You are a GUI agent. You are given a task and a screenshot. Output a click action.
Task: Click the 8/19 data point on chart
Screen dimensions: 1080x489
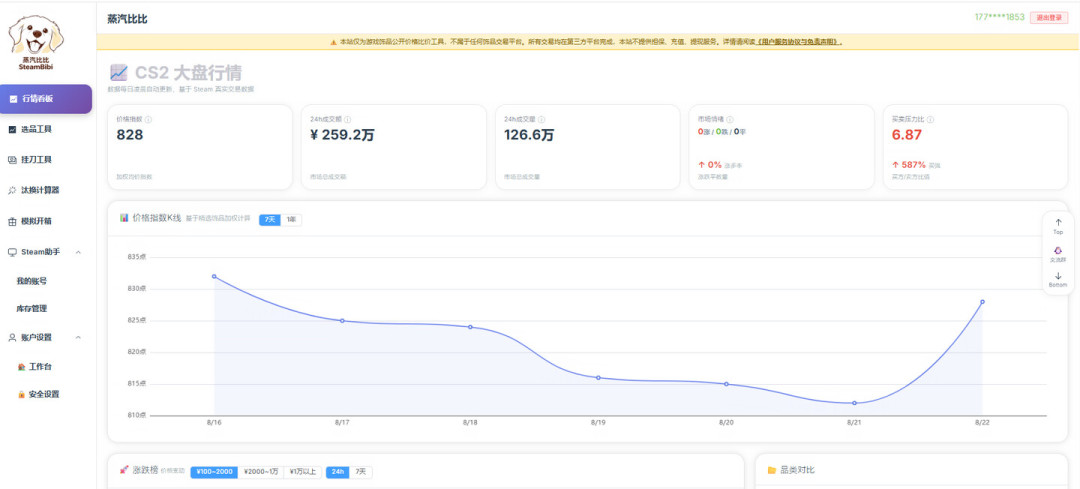[598, 377]
